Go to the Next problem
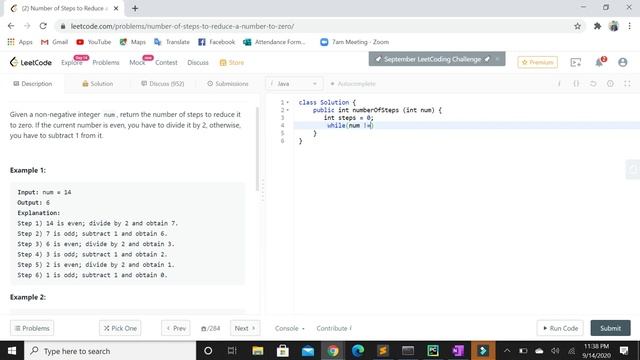Viewport: 640px width, 360px height. coord(245,328)
